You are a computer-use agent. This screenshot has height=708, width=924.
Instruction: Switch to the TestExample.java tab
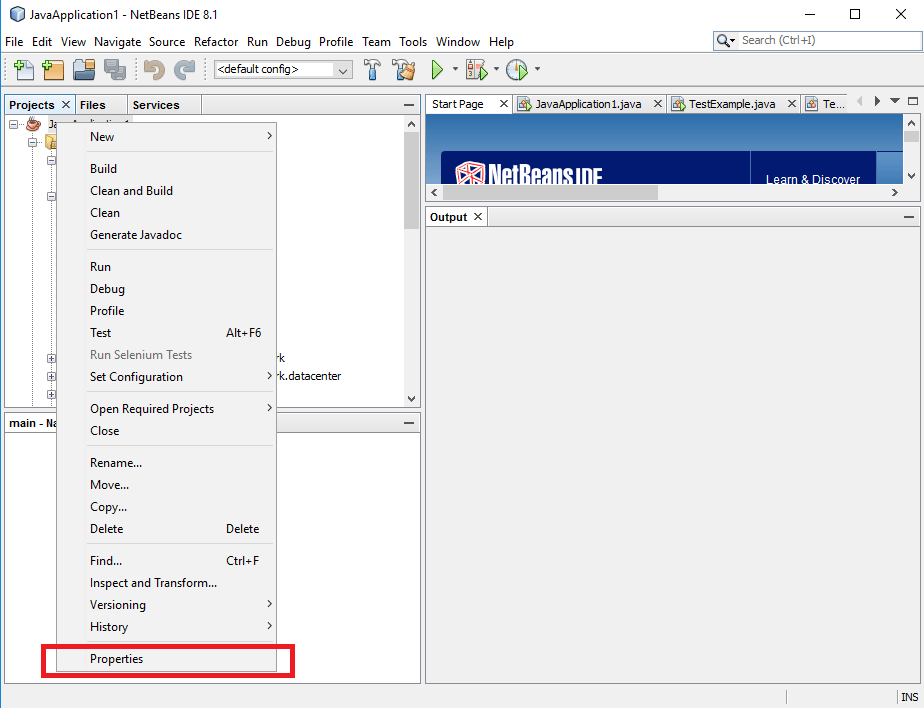(x=731, y=104)
